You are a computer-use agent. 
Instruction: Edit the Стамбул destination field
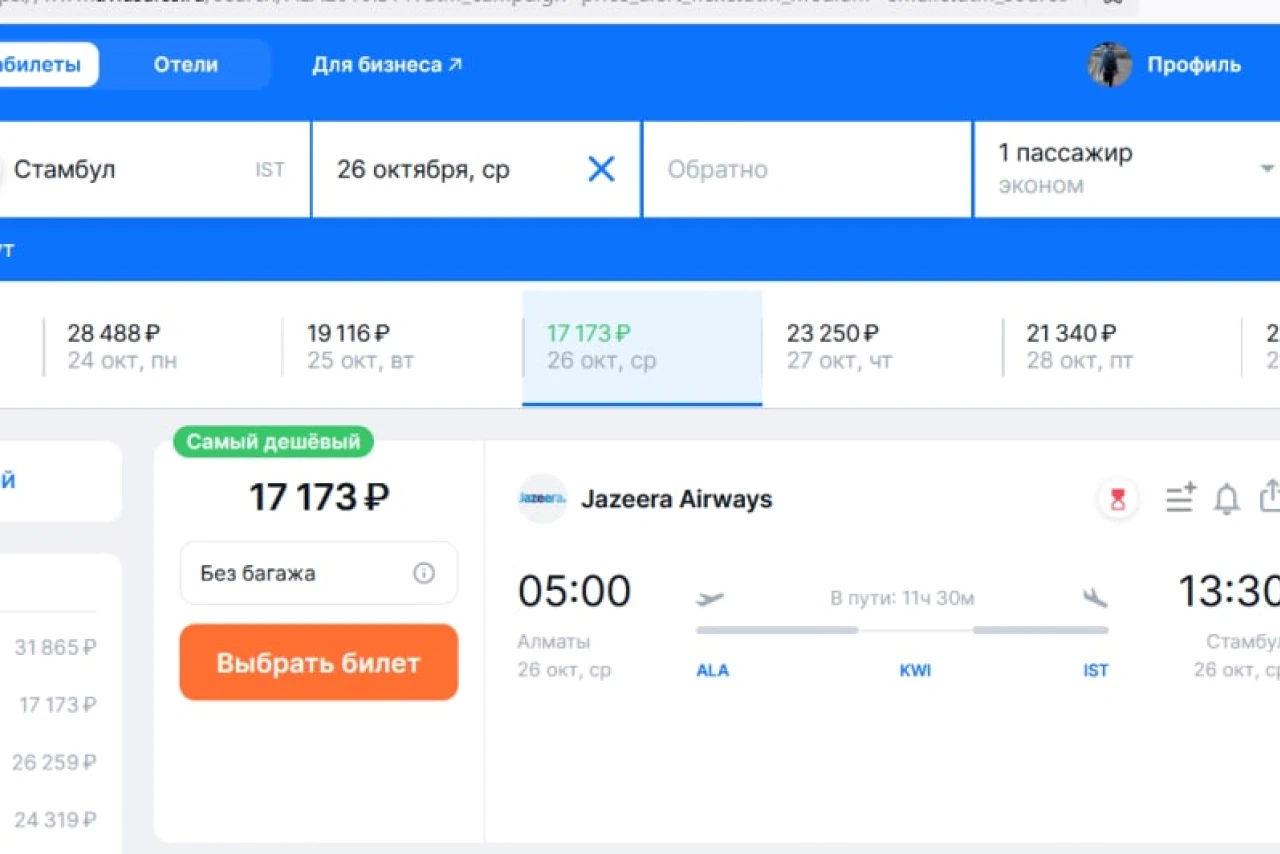point(155,169)
